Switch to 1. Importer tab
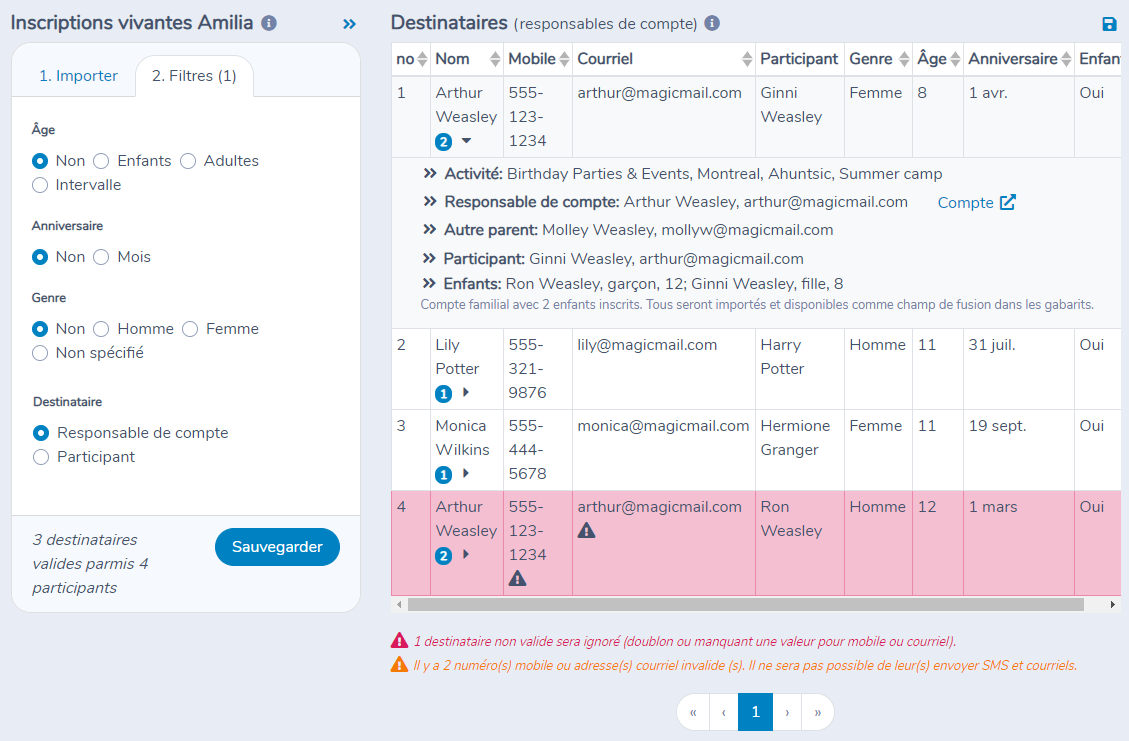The width and height of the screenshot is (1129, 741). 78,76
